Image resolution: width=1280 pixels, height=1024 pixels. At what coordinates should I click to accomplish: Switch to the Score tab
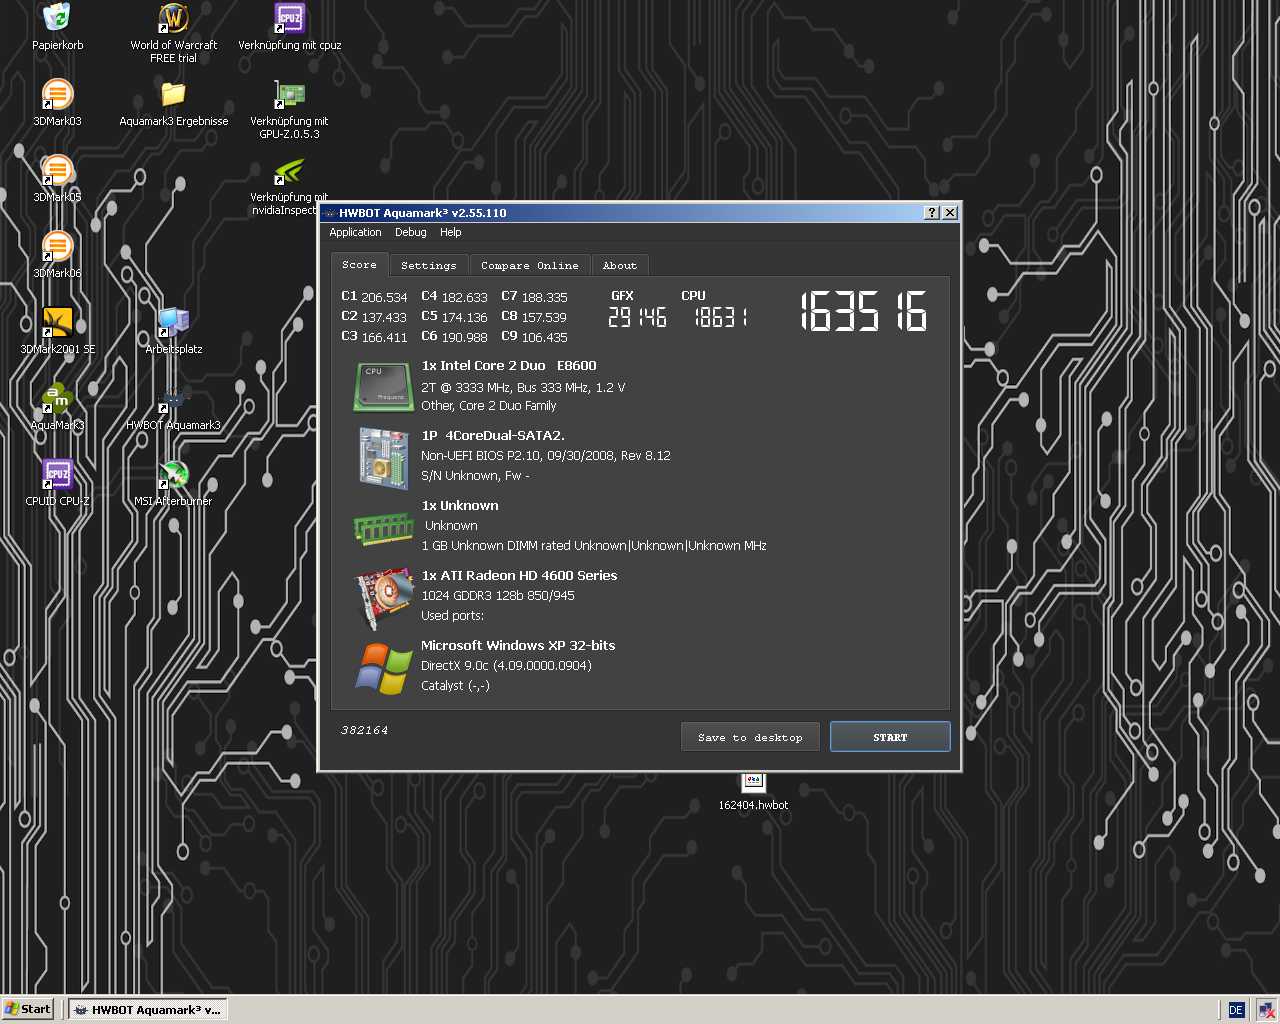click(x=359, y=265)
